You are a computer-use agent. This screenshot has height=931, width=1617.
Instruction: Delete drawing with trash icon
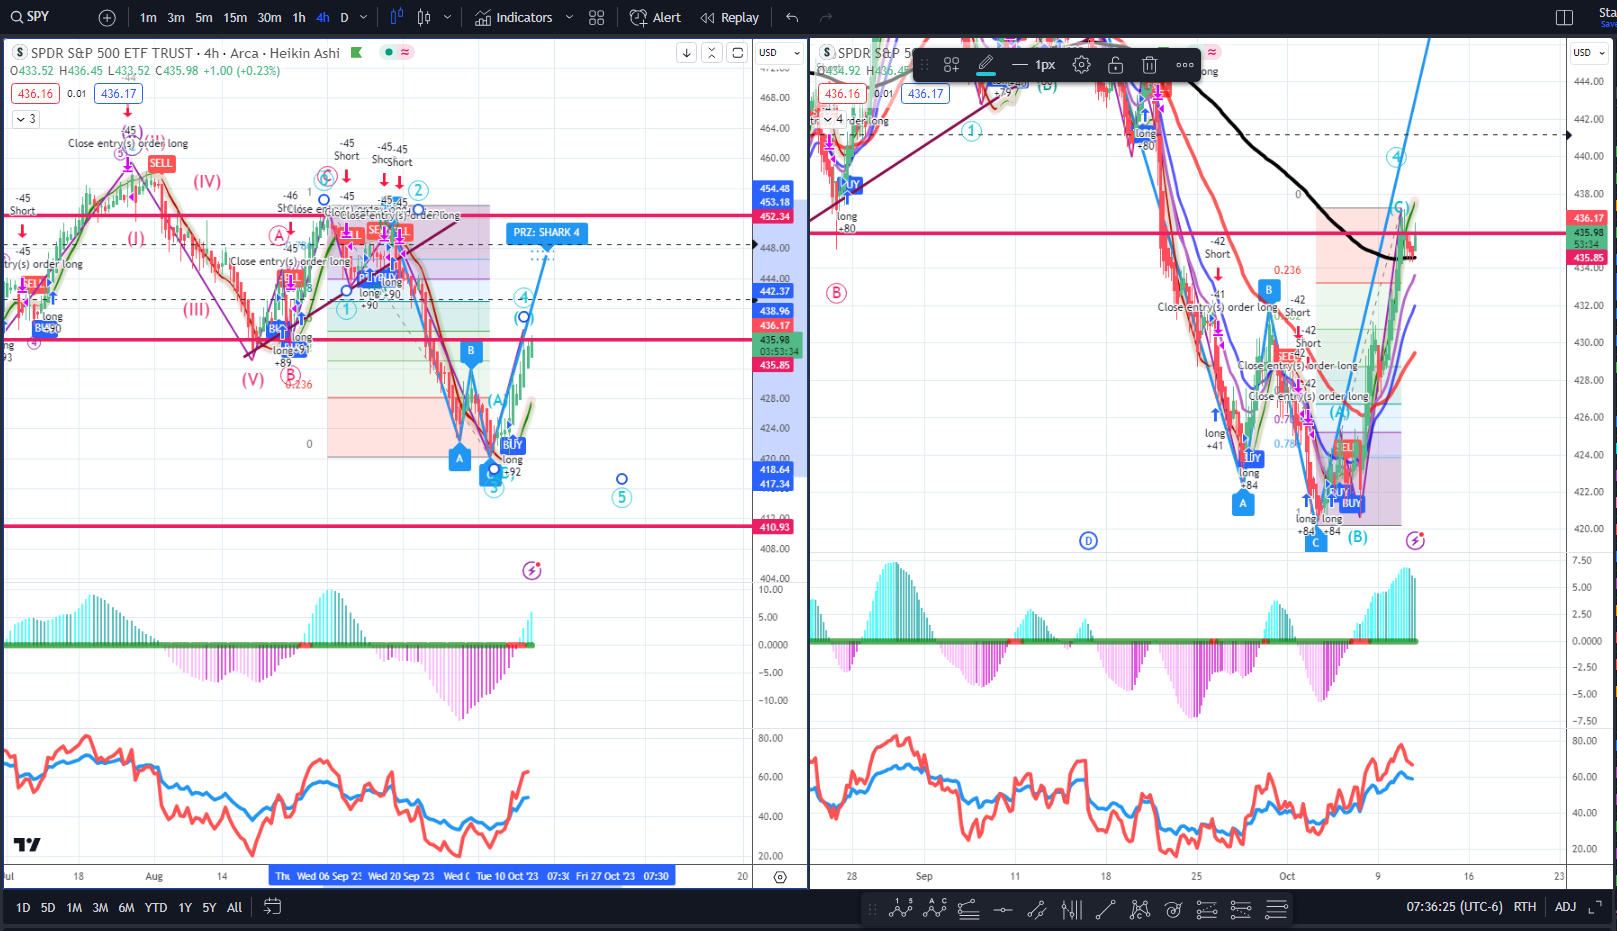[x=1149, y=65]
